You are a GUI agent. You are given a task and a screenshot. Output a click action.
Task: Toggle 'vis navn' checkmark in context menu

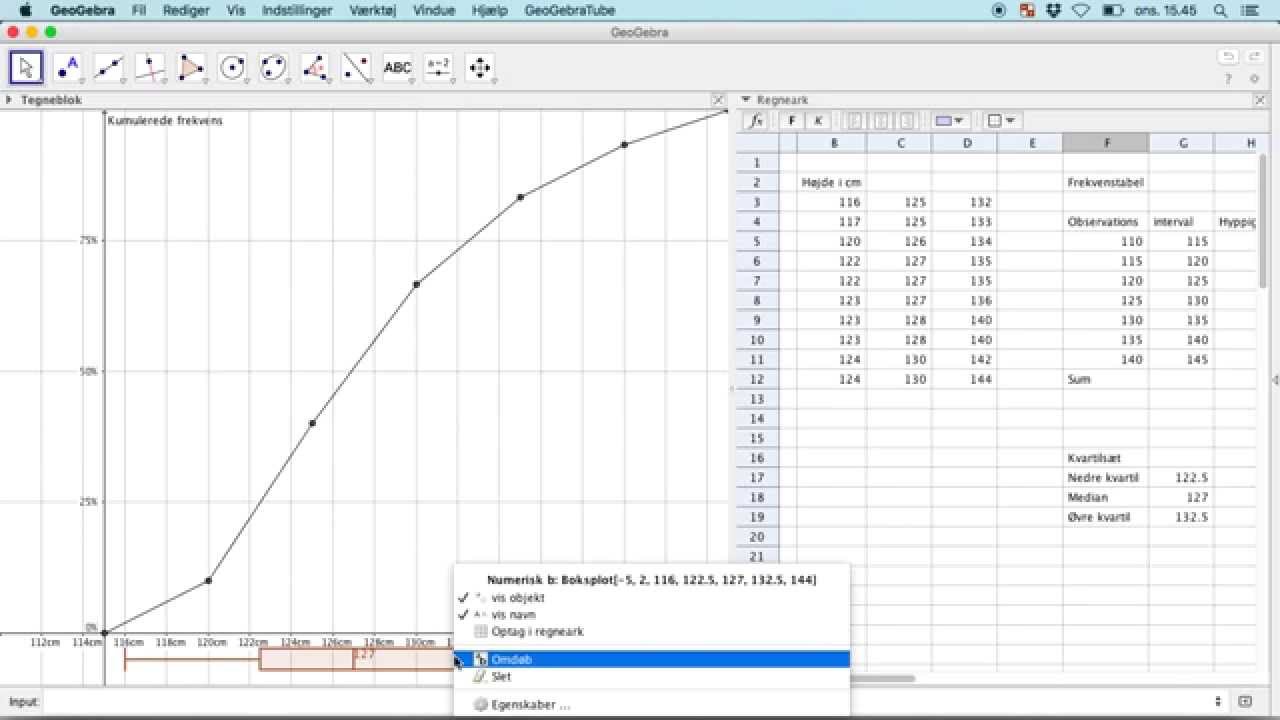(x=463, y=615)
